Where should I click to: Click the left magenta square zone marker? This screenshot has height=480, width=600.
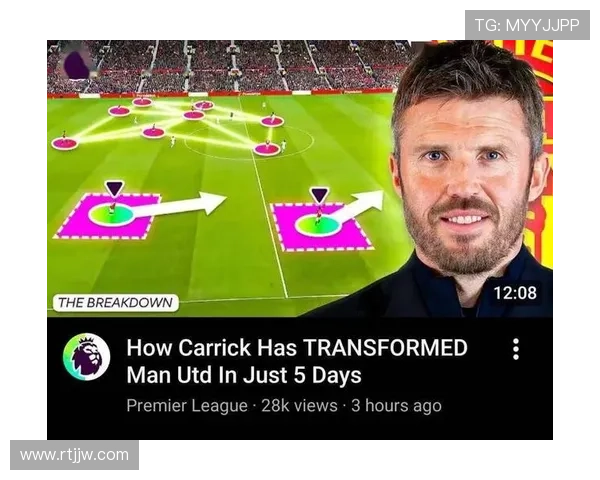tap(107, 217)
